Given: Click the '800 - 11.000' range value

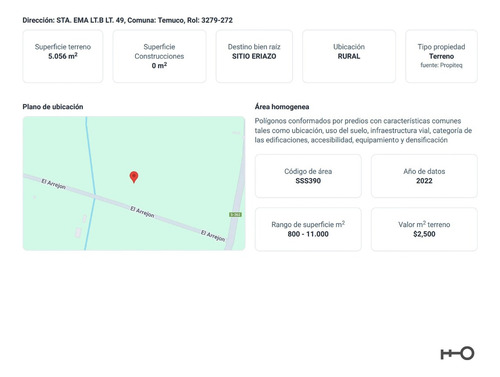Looking at the screenshot, I should point(308,234).
